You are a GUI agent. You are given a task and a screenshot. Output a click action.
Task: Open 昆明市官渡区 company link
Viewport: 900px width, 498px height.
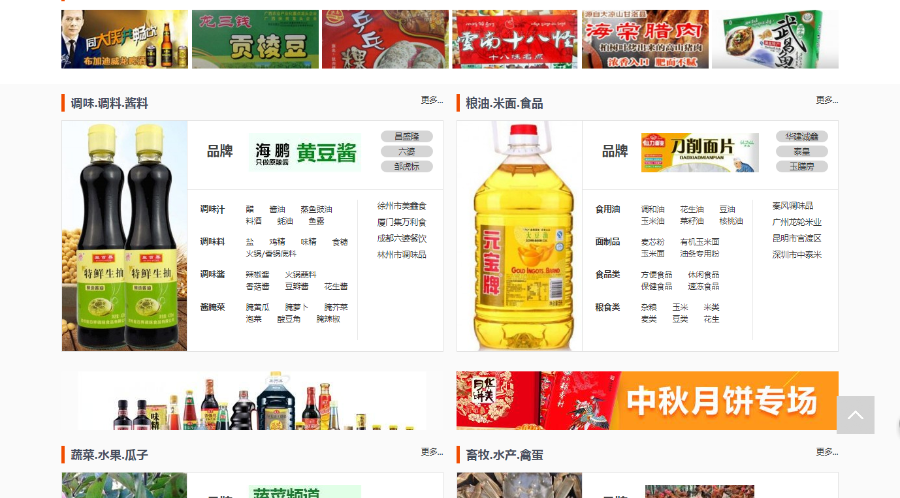coord(797,238)
